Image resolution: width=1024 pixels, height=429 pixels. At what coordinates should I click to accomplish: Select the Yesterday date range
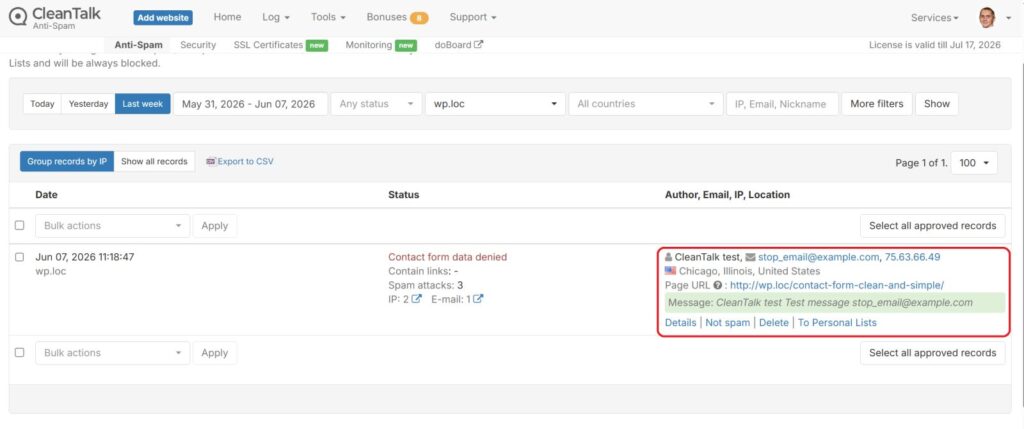coord(88,104)
